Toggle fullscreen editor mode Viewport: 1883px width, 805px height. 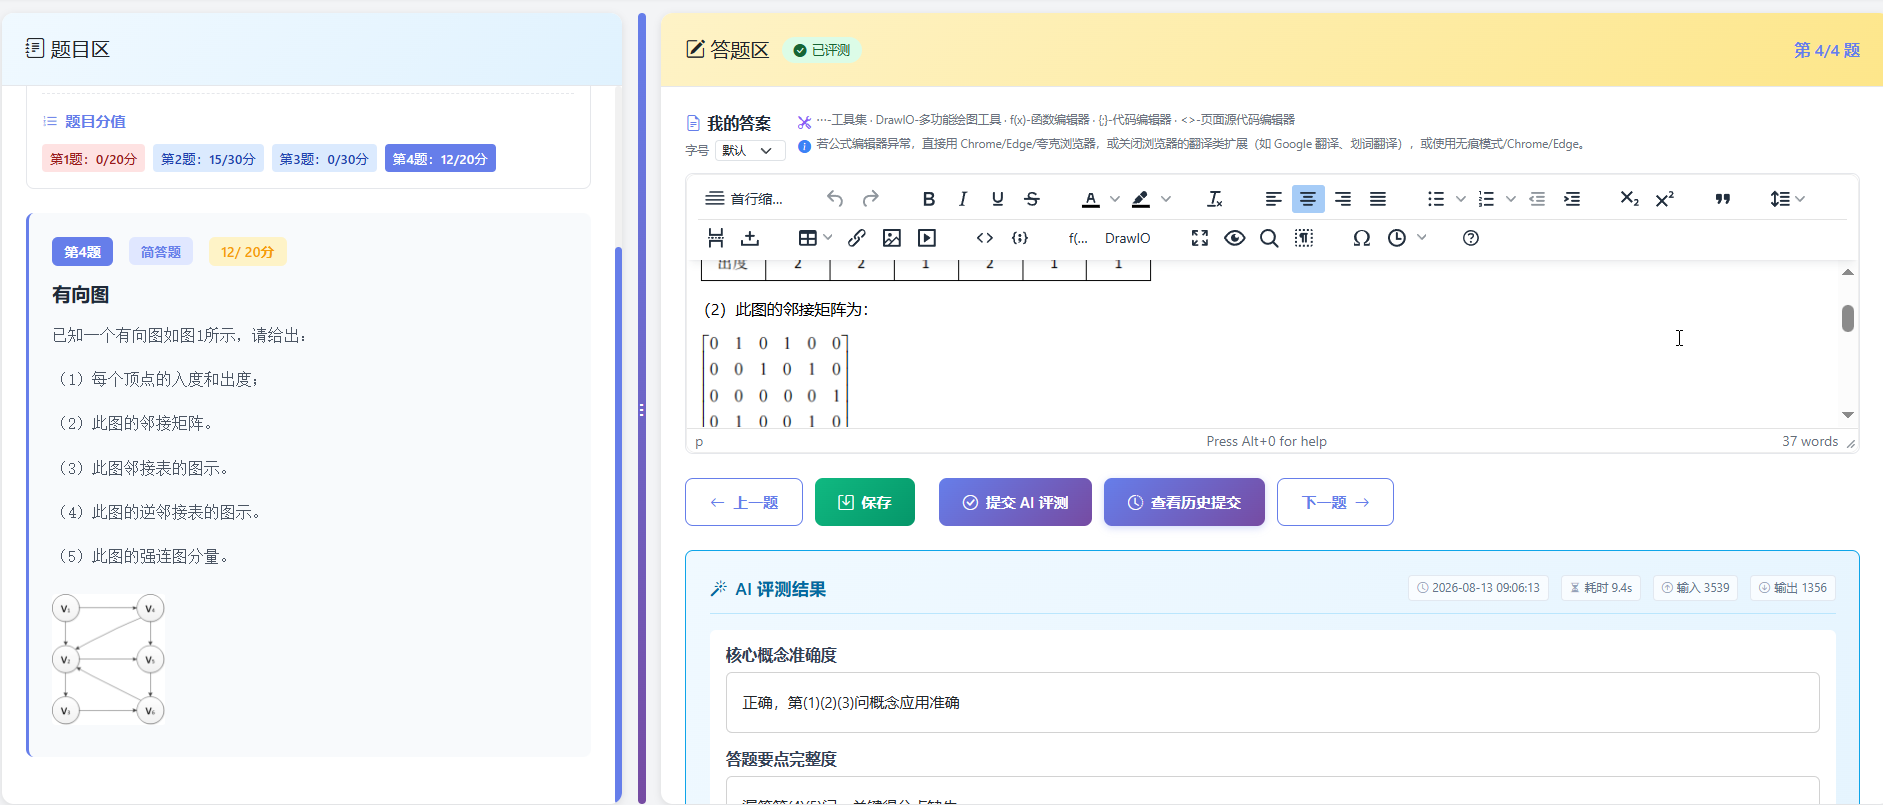[x=1200, y=238]
